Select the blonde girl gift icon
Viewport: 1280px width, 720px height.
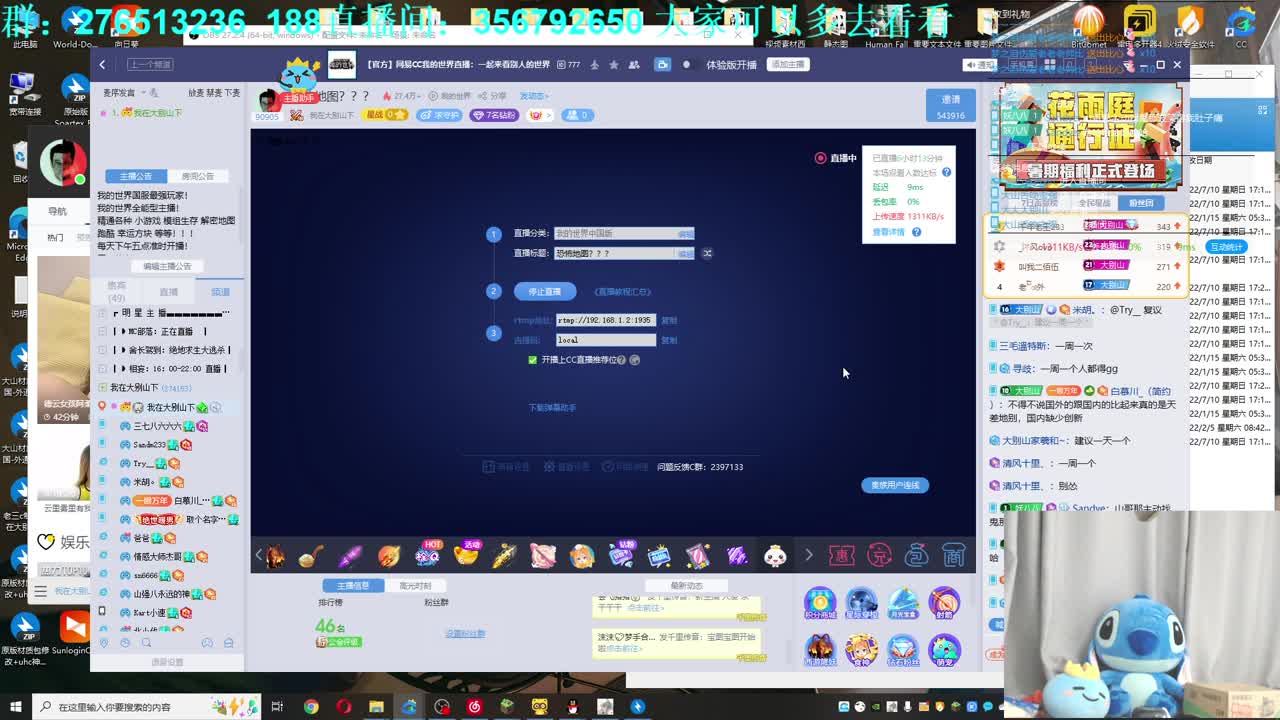coord(582,555)
